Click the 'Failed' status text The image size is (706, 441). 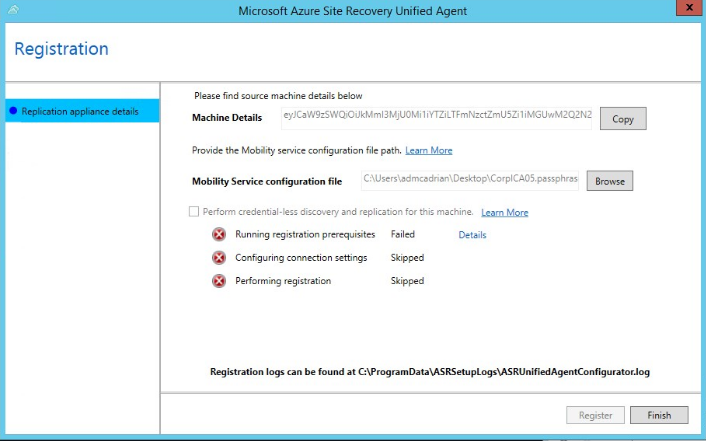tap(403, 234)
